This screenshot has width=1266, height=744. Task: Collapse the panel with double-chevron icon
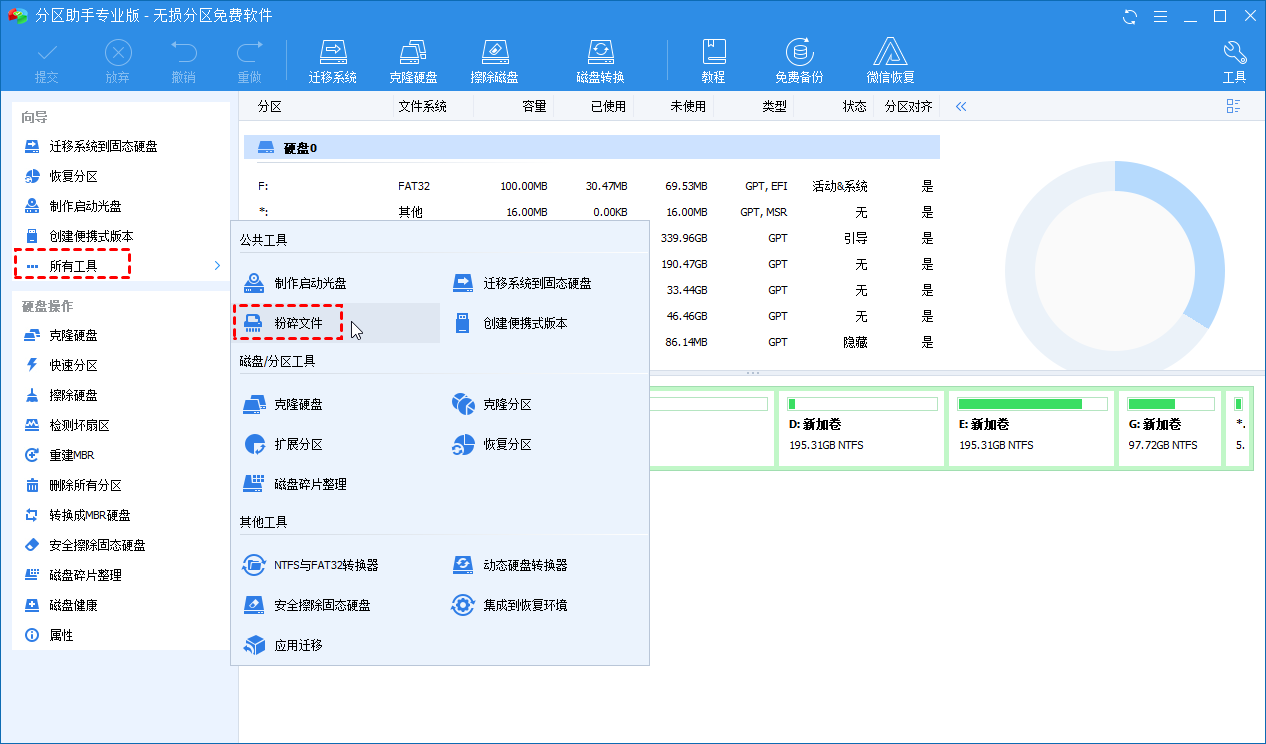coord(961,106)
